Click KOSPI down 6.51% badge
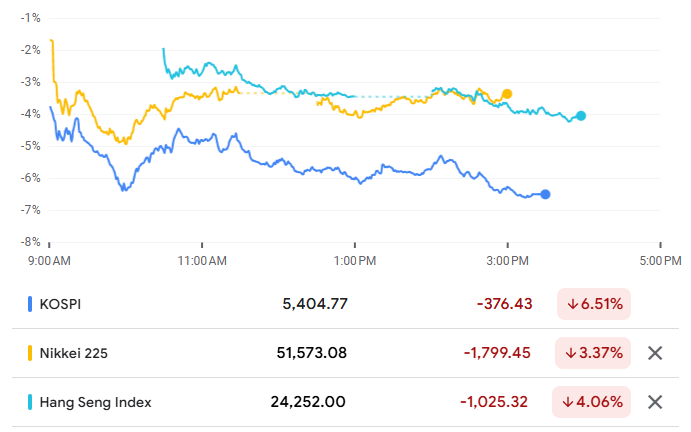Screen dimensions: 691x432 (594, 303)
